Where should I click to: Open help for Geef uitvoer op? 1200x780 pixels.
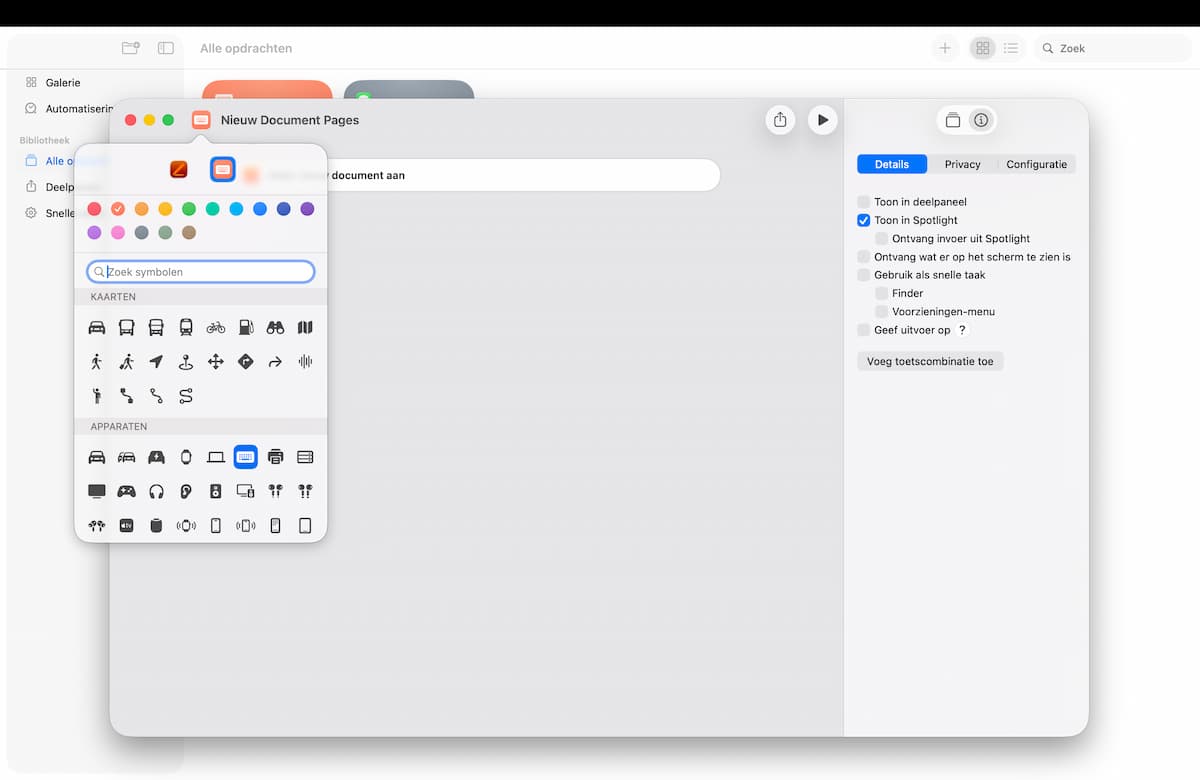pyautogui.click(x=963, y=330)
